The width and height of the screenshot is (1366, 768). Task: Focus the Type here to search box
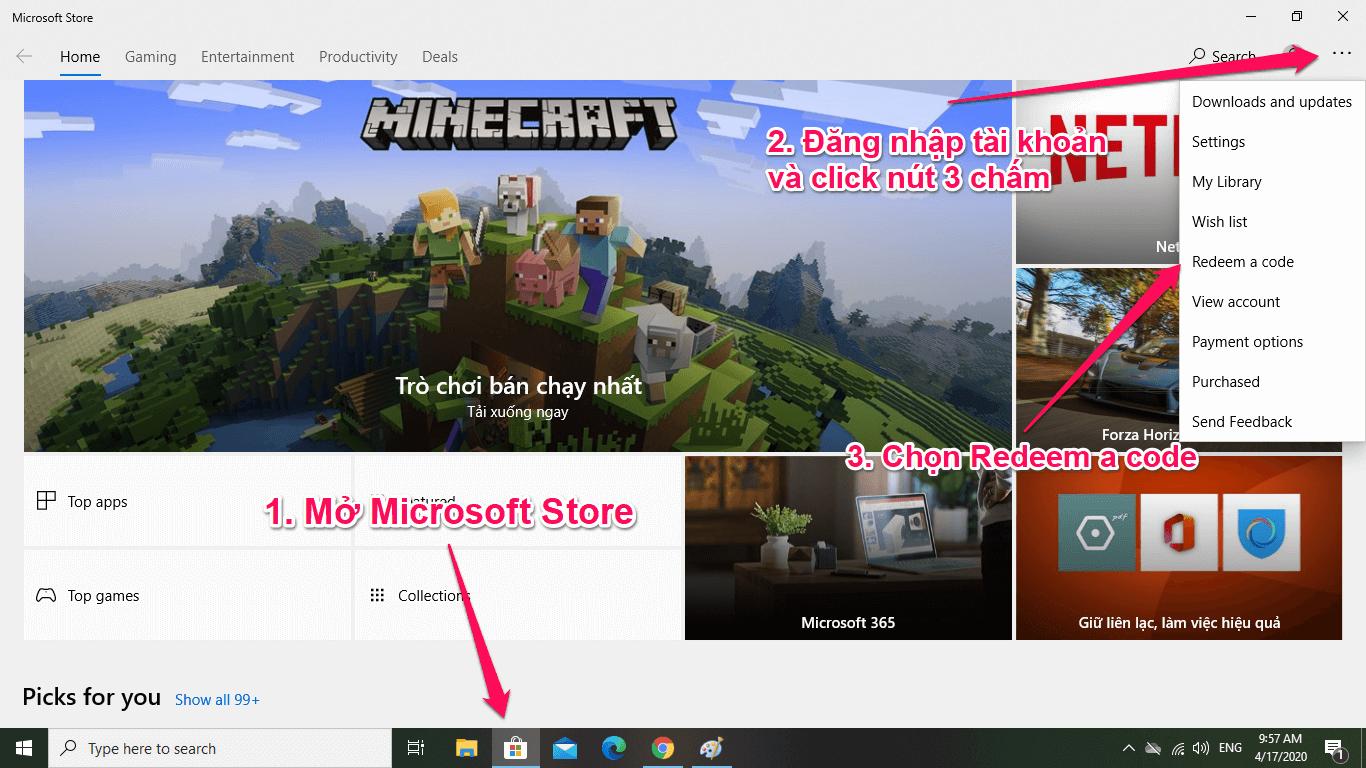(x=220, y=748)
